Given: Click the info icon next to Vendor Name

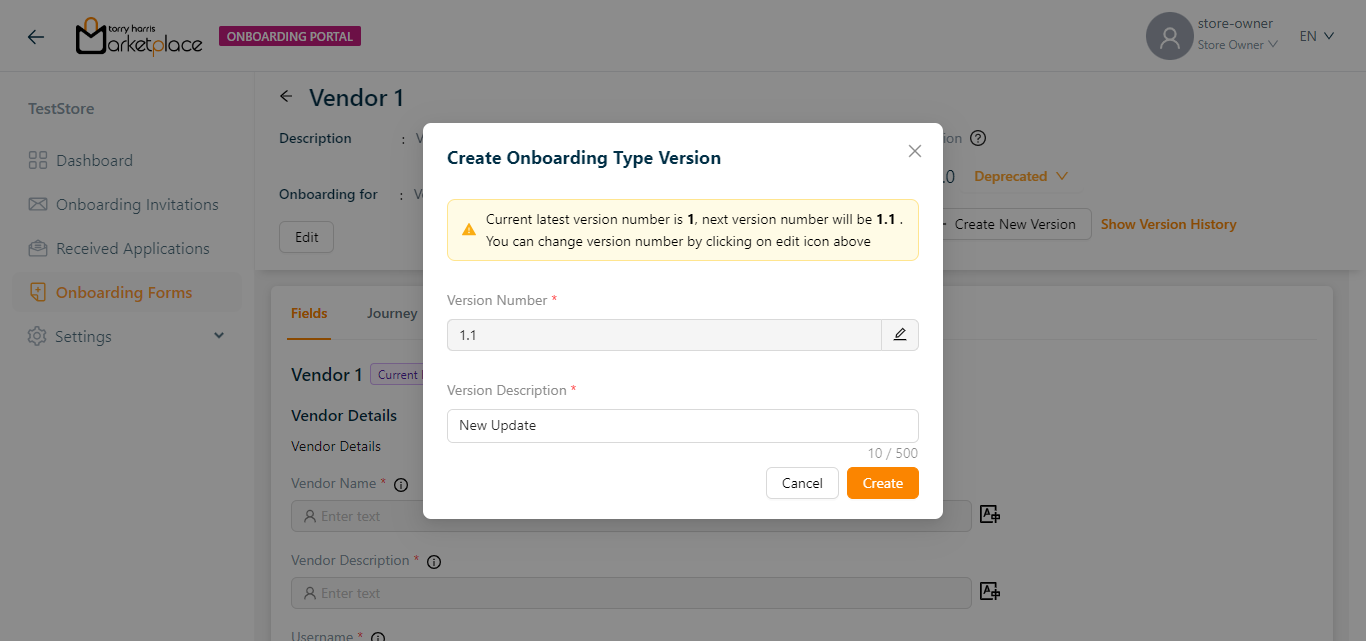Looking at the screenshot, I should point(401,485).
